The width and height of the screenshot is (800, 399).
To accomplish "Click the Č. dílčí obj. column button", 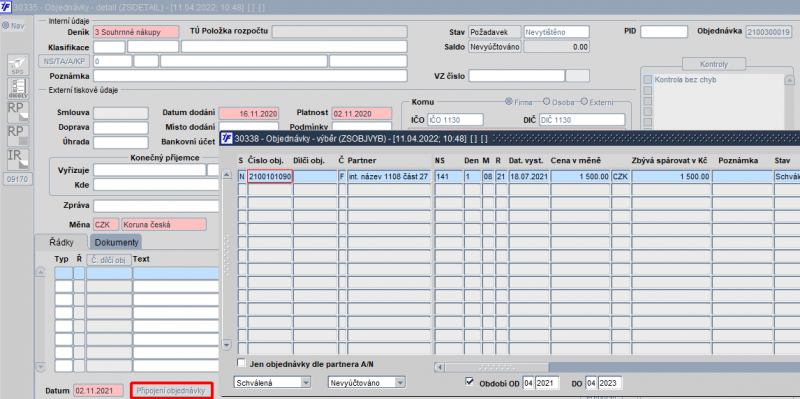I will pyautogui.click(x=109, y=259).
